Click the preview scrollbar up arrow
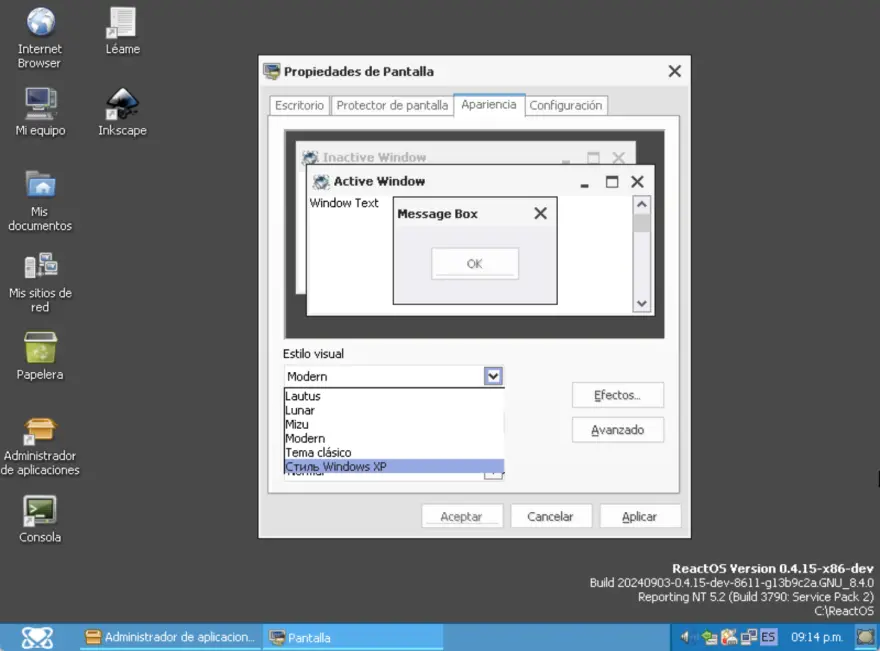 [x=641, y=205]
